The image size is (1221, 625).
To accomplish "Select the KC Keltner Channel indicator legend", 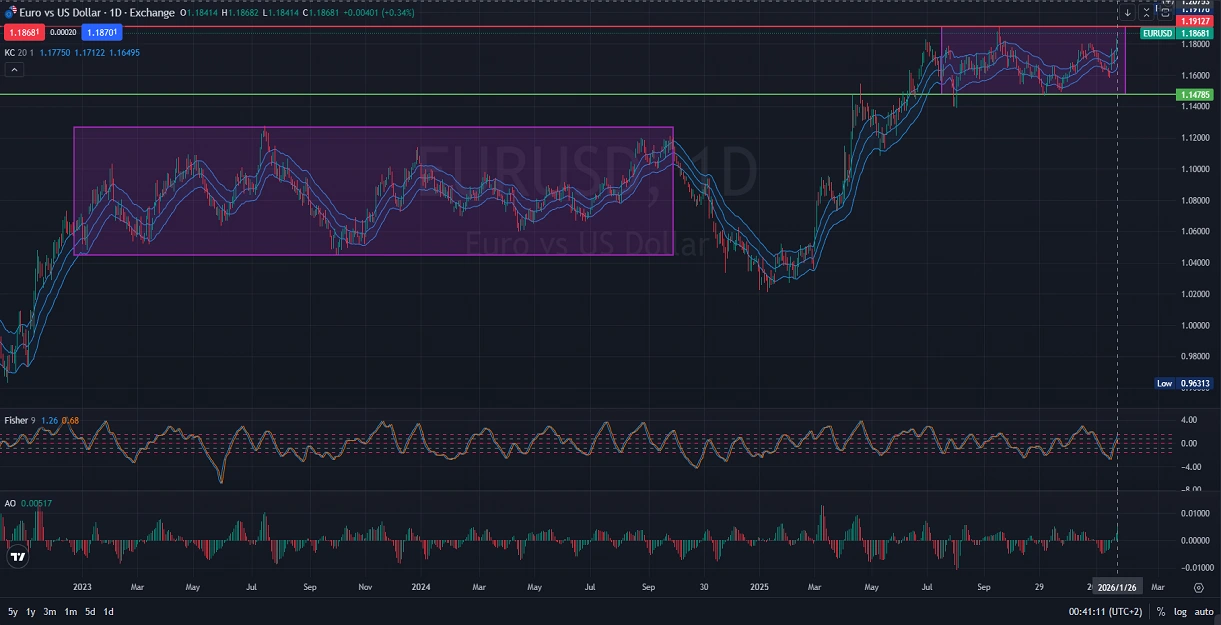I will point(10,52).
